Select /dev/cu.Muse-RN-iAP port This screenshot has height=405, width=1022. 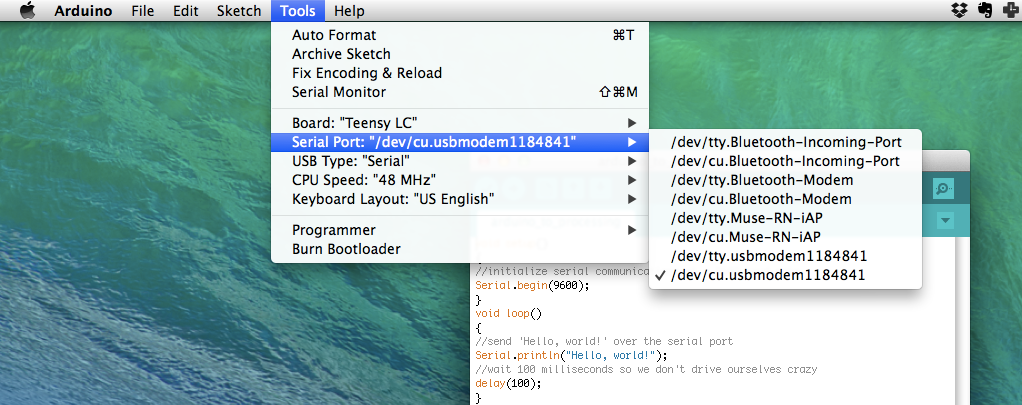(x=785, y=236)
